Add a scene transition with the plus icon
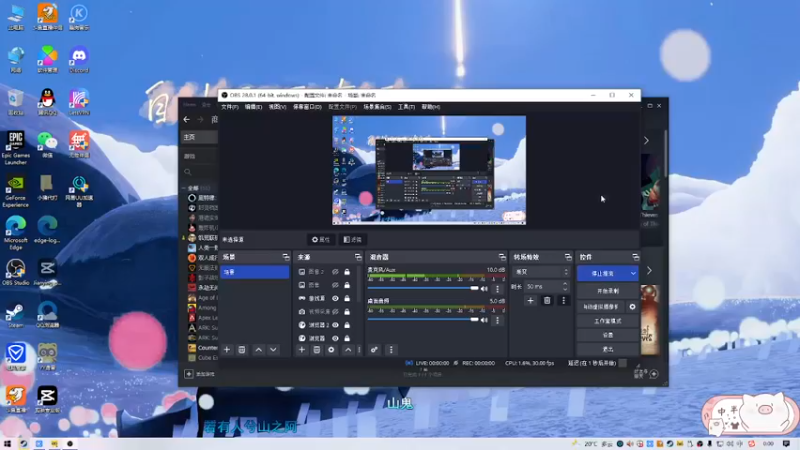This screenshot has width=800, height=450. [530, 301]
